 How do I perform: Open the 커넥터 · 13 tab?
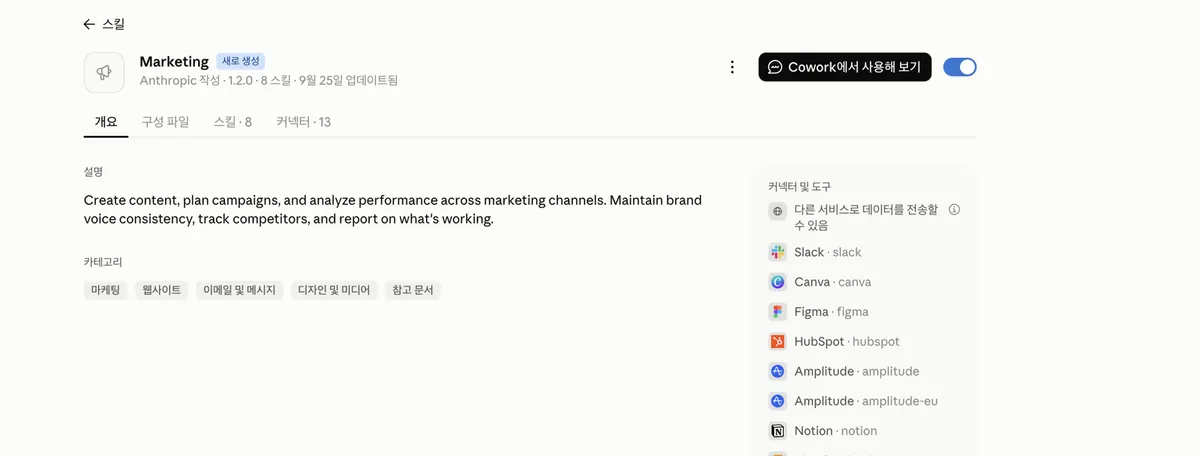pyautogui.click(x=304, y=122)
